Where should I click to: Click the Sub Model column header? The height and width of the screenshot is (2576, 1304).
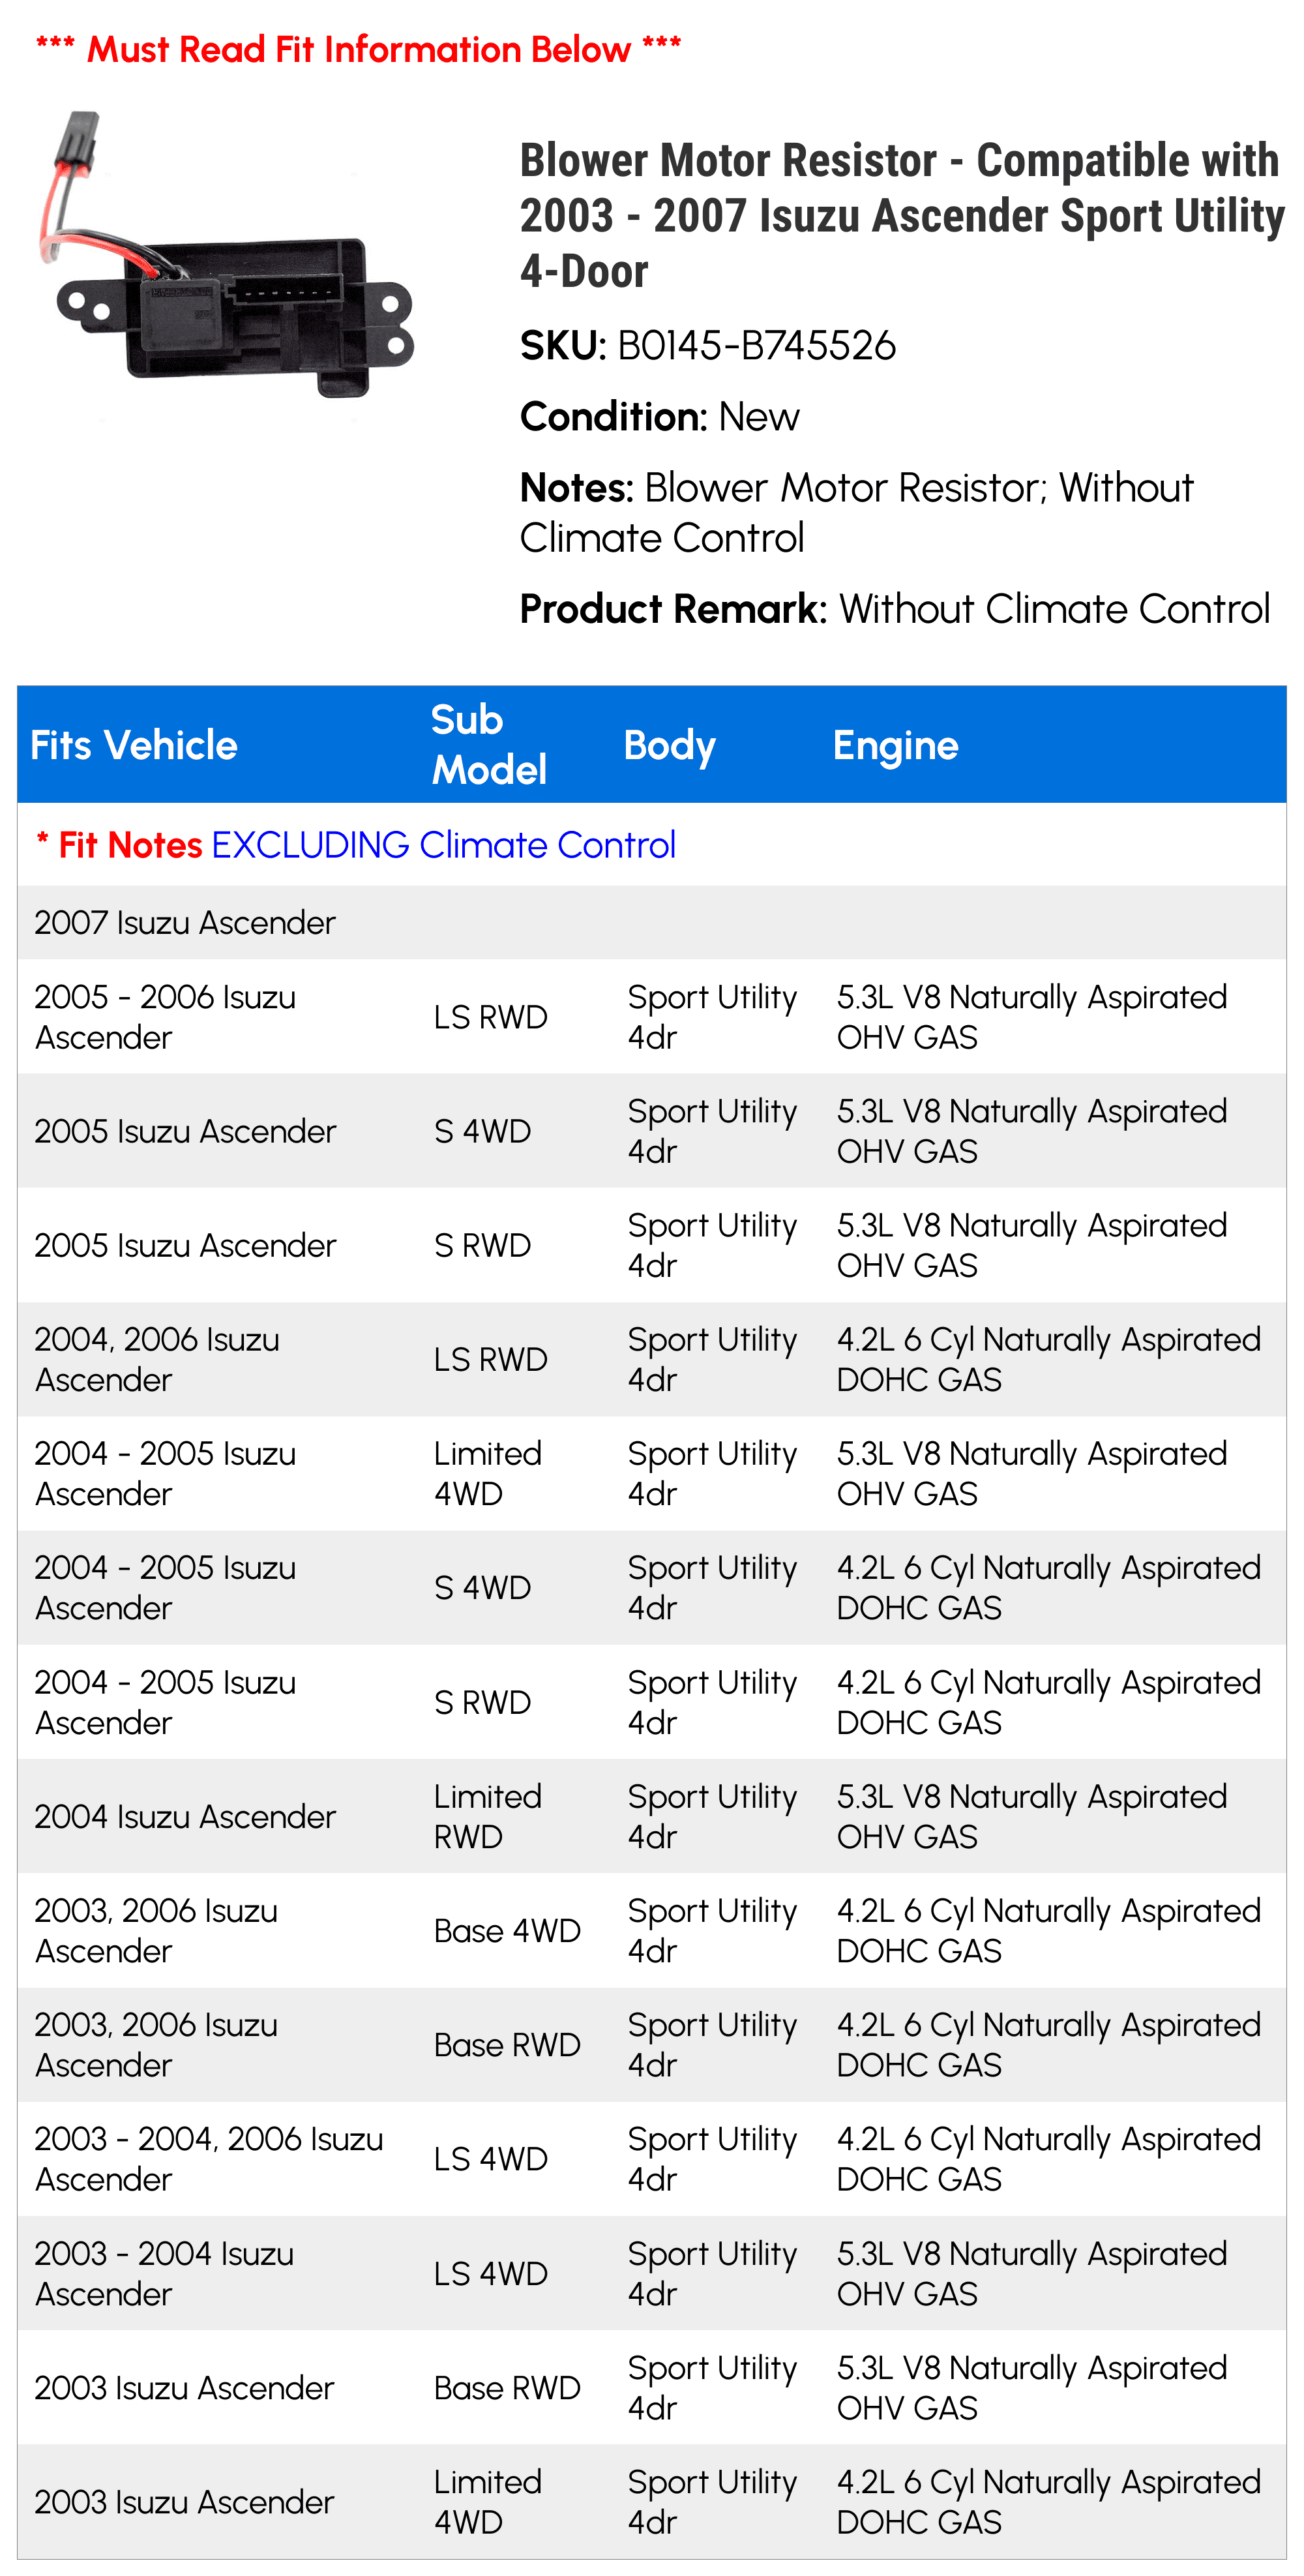[489, 745]
